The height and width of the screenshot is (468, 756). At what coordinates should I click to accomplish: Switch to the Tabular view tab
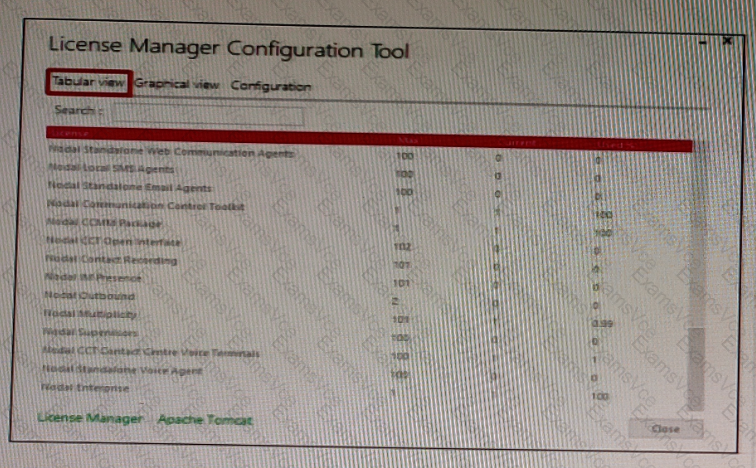pos(87,83)
